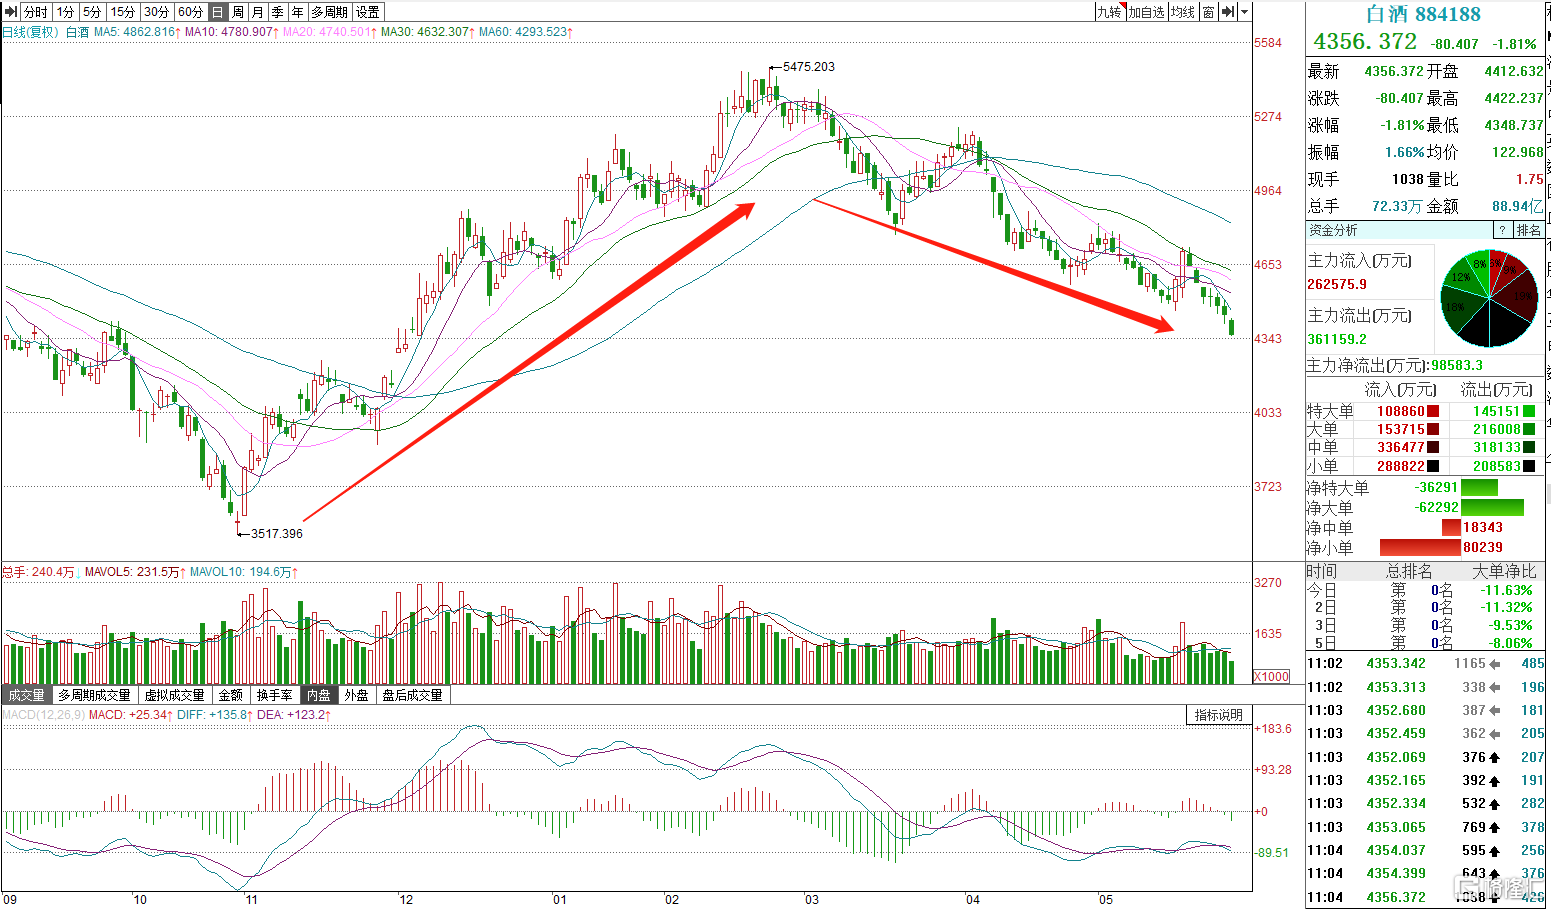
Task: Click the MA60 moving average label
Action: [526, 32]
